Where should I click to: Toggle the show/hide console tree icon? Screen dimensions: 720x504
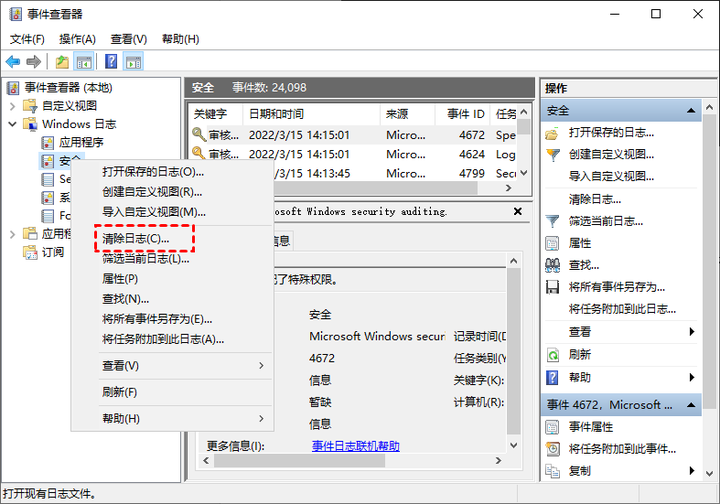[x=84, y=61]
